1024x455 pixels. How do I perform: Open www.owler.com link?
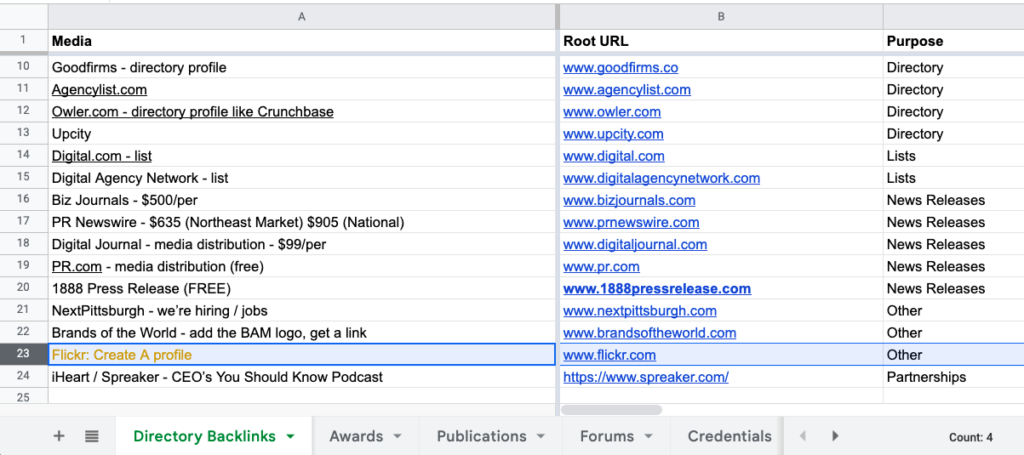612,112
